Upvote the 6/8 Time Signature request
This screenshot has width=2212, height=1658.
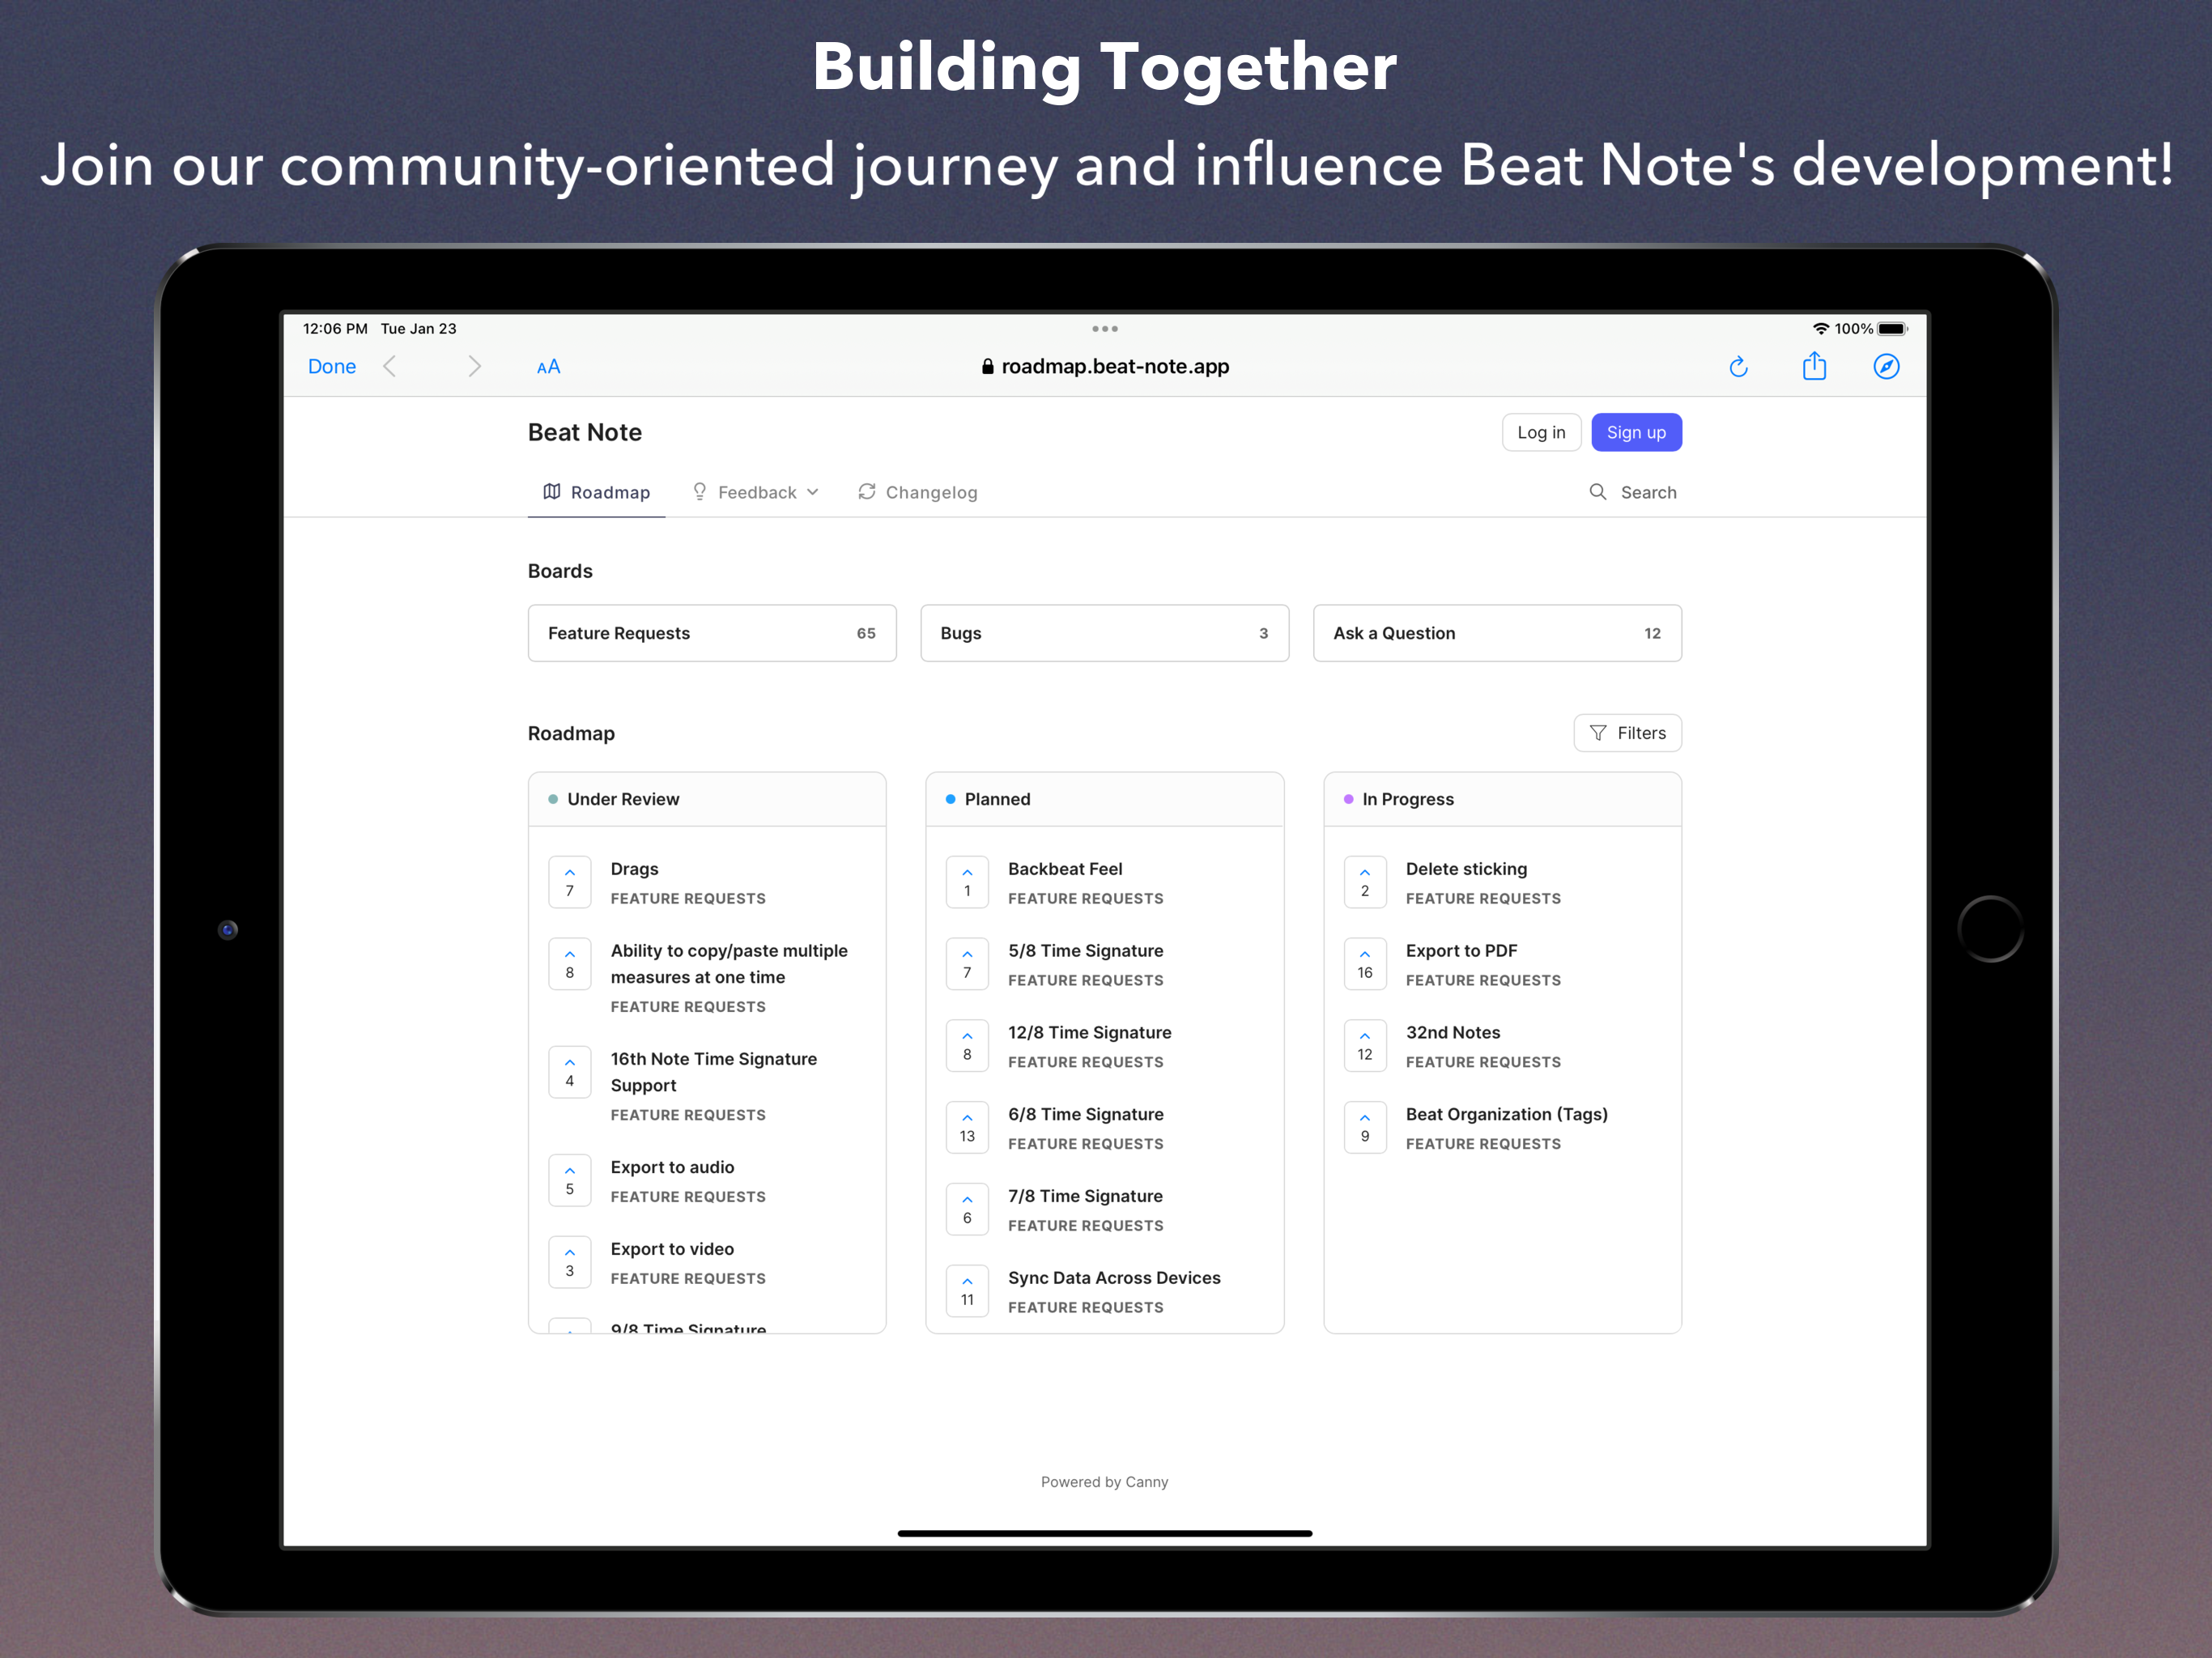pos(967,1128)
